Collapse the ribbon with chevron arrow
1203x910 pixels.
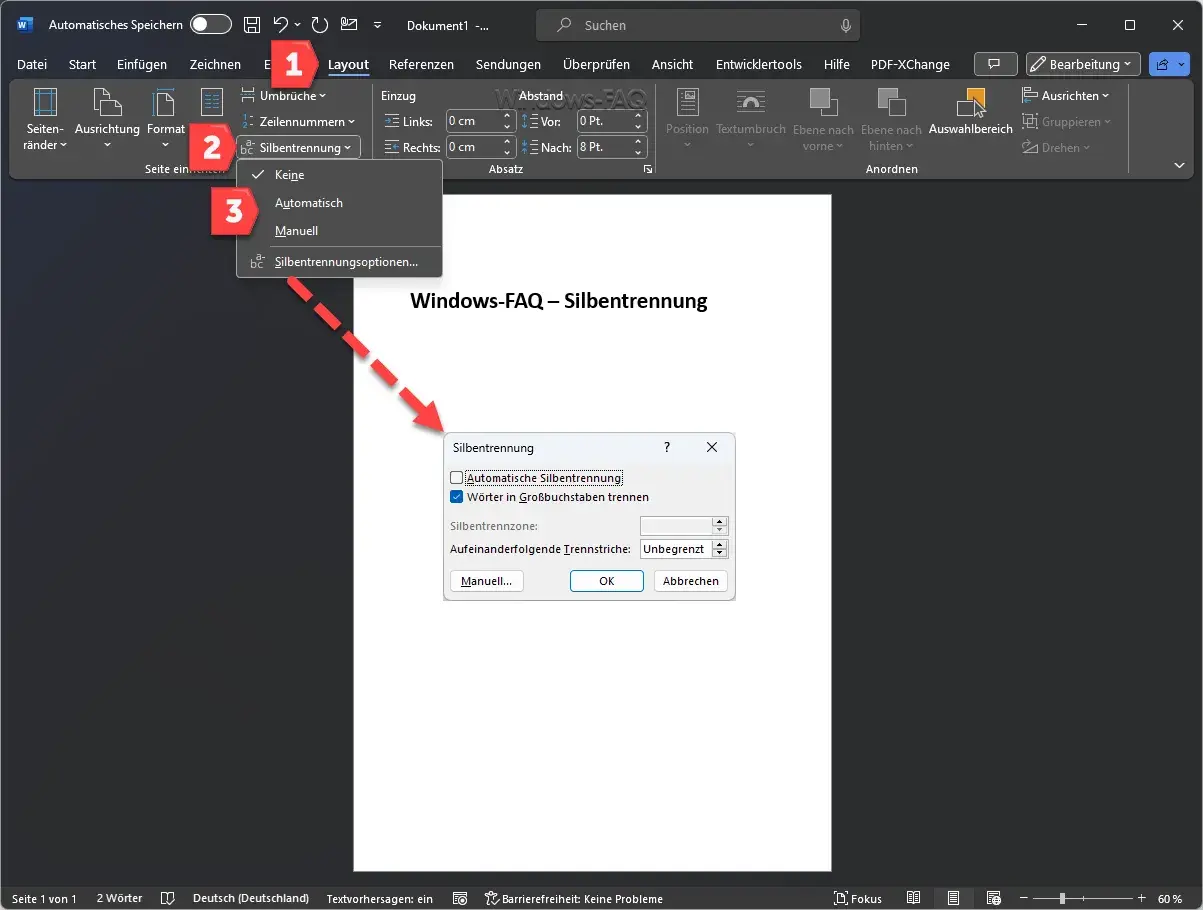[x=1179, y=166]
